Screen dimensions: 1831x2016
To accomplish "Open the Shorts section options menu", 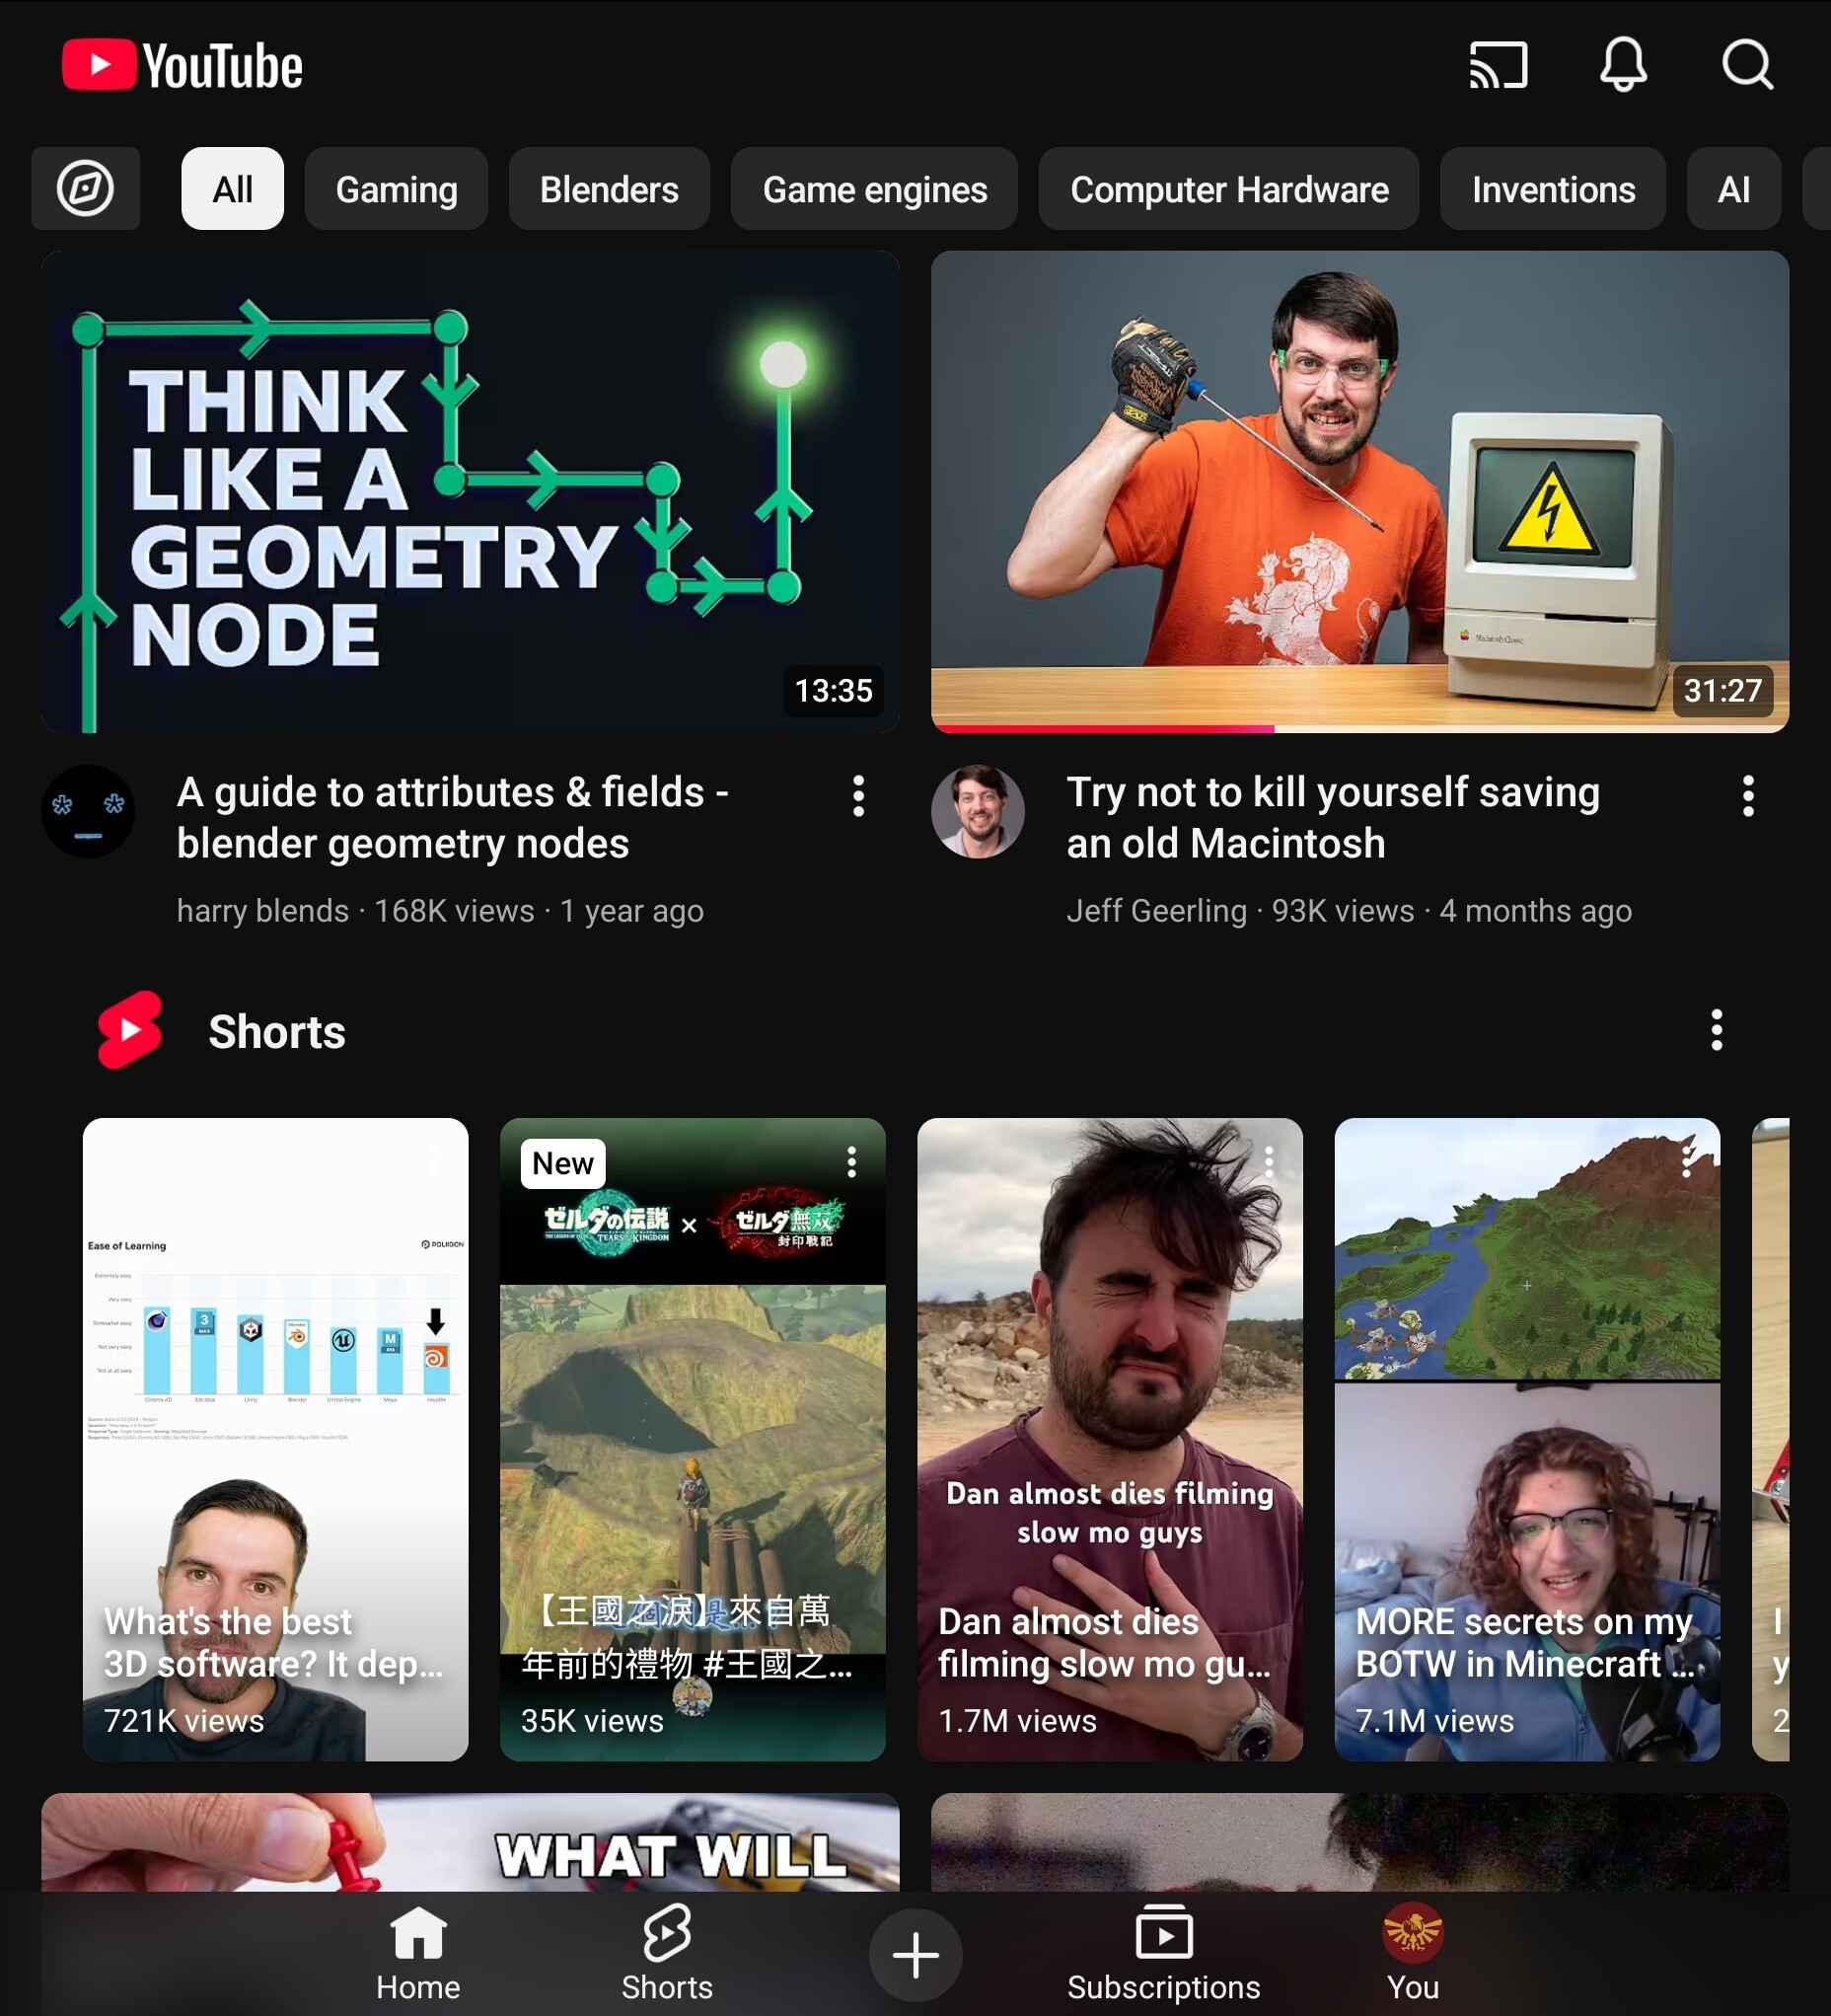I will (x=1716, y=1030).
